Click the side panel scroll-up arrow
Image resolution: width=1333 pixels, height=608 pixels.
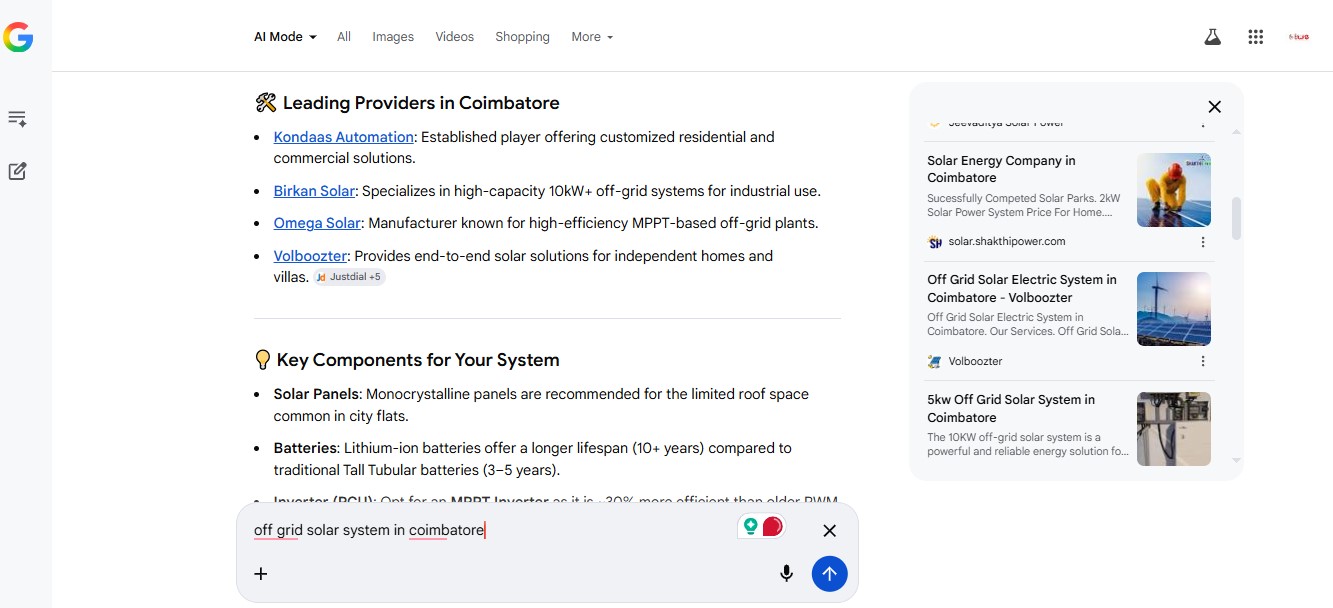(x=1237, y=132)
